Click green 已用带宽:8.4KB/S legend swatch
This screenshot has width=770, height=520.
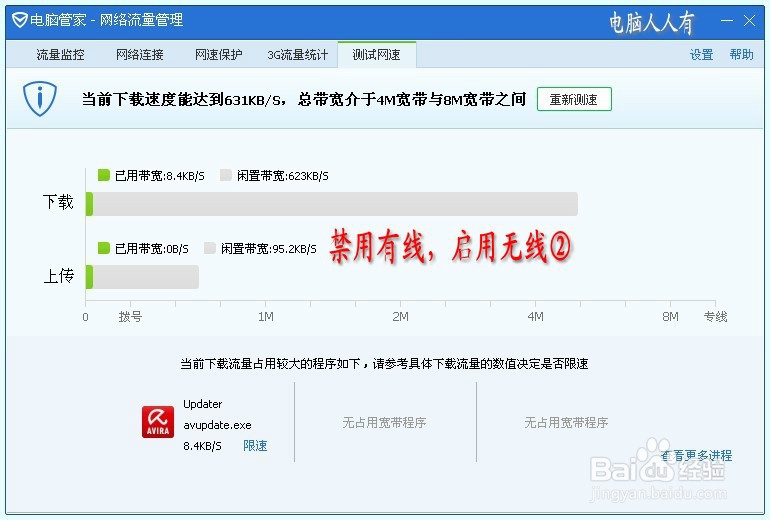[104, 175]
